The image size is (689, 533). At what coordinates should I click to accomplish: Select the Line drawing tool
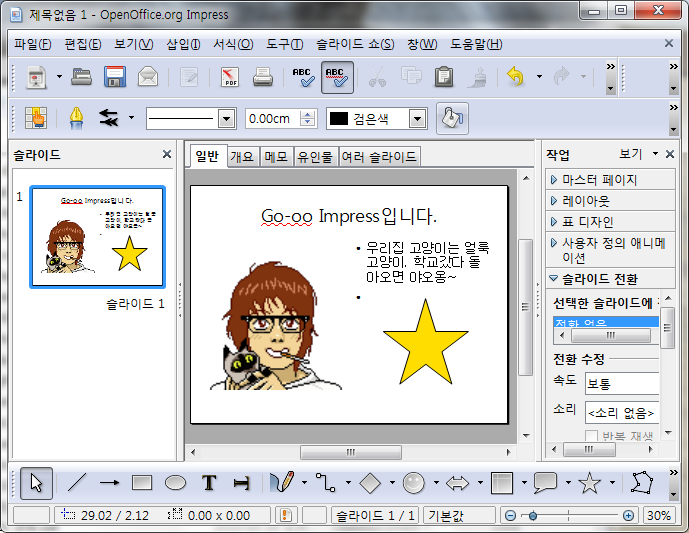(x=77, y=483)
